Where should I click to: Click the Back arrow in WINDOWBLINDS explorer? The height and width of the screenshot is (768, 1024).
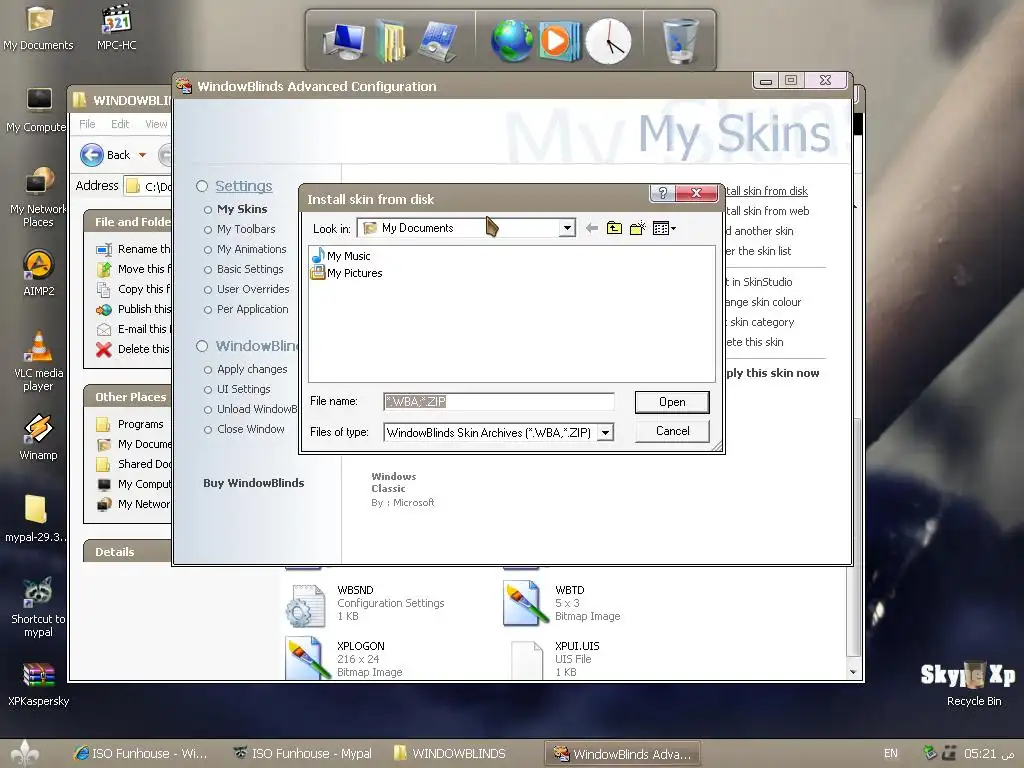(92, 155)
